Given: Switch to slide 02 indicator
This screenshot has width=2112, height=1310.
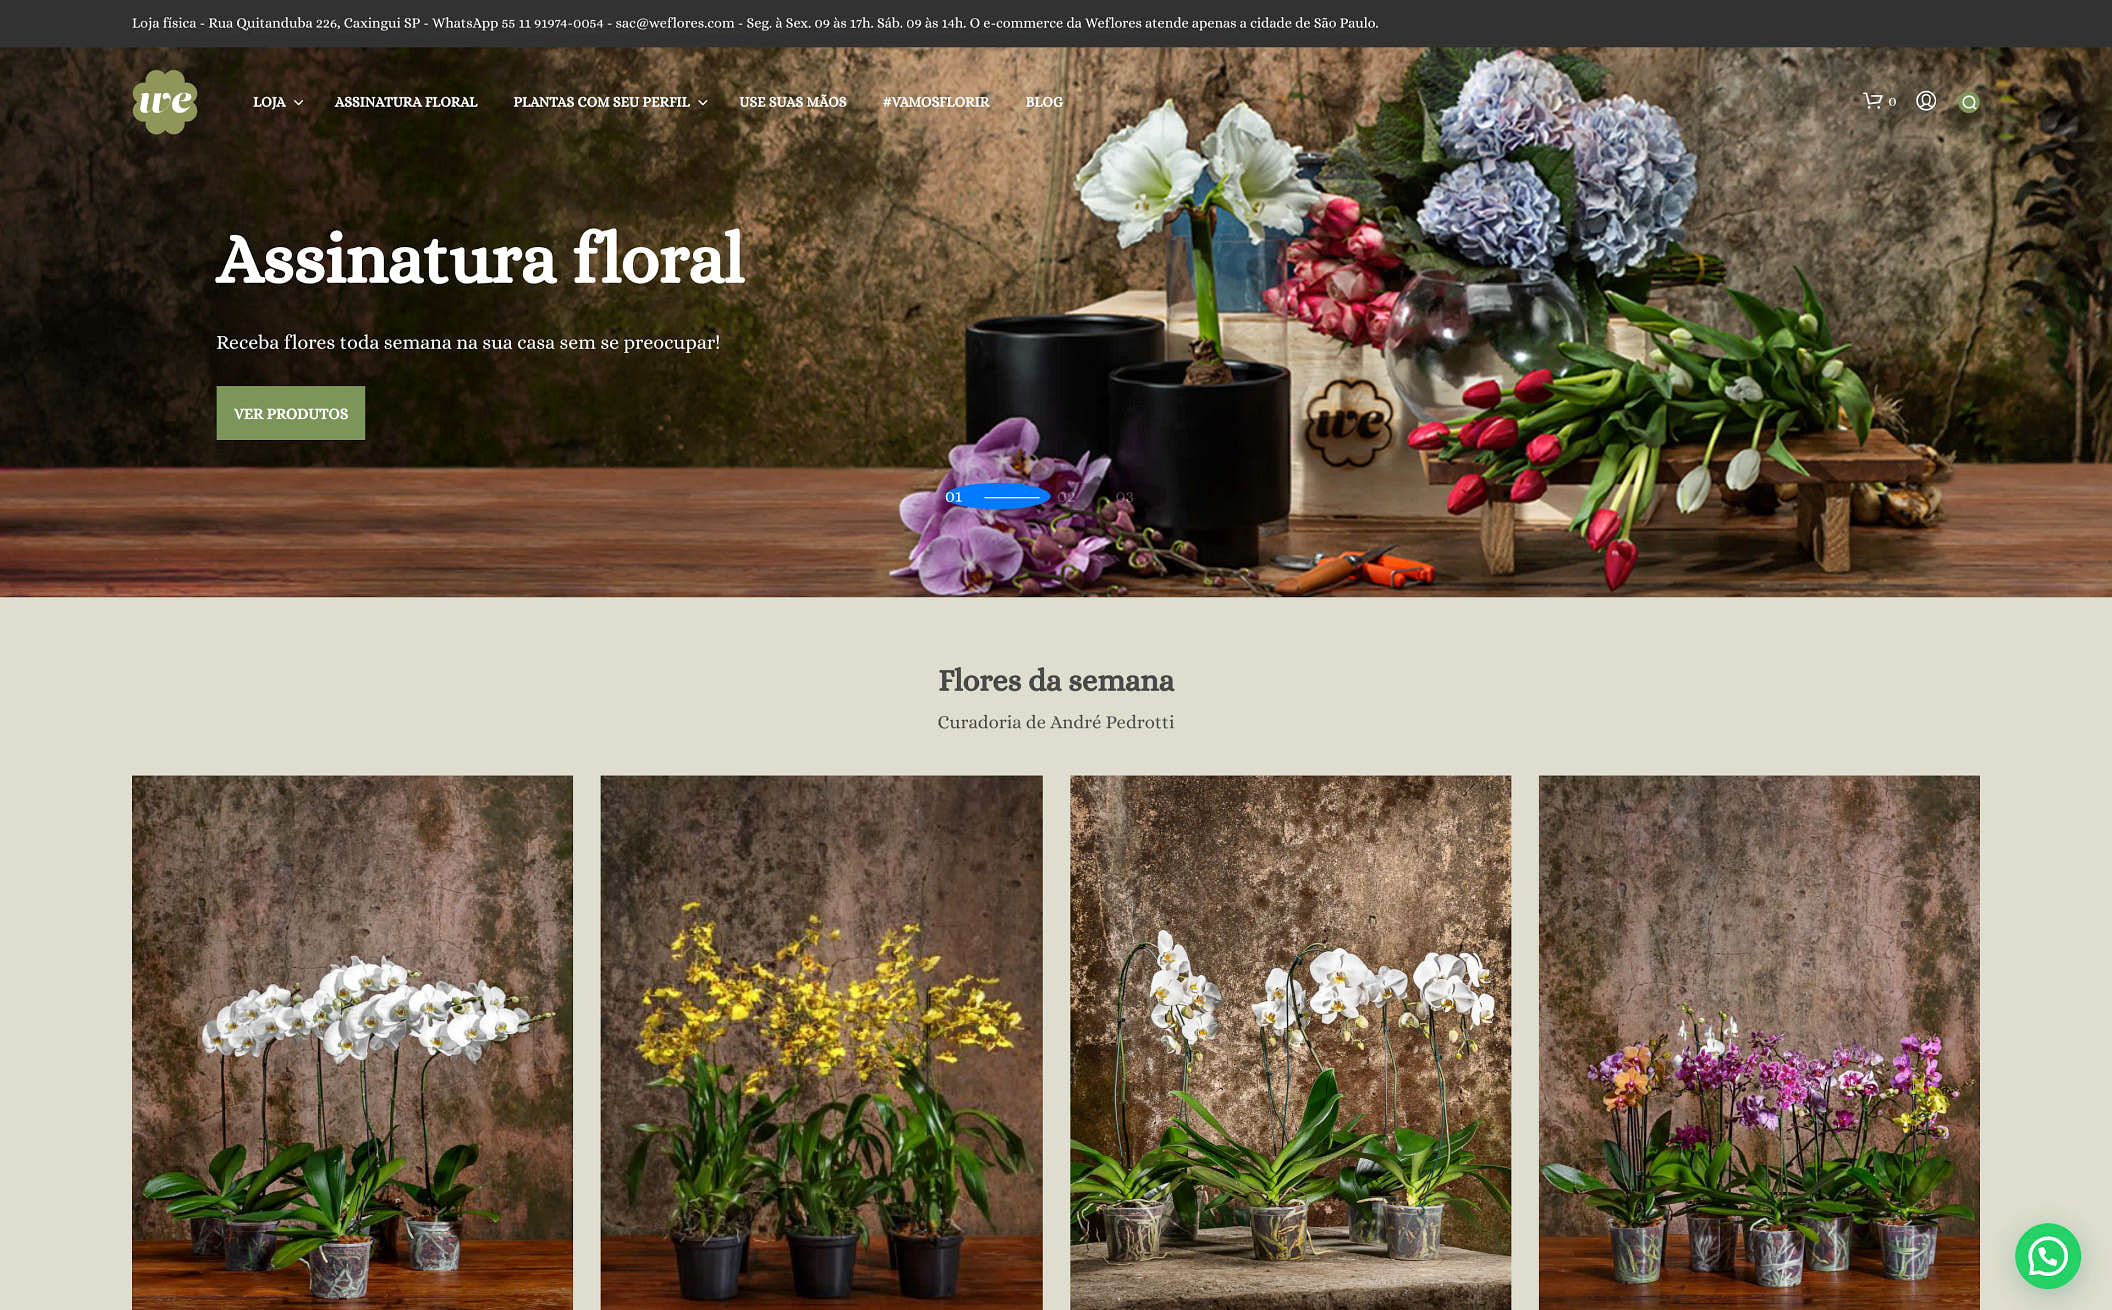Looking at the screenshot, I should [x=1067, y=497].
